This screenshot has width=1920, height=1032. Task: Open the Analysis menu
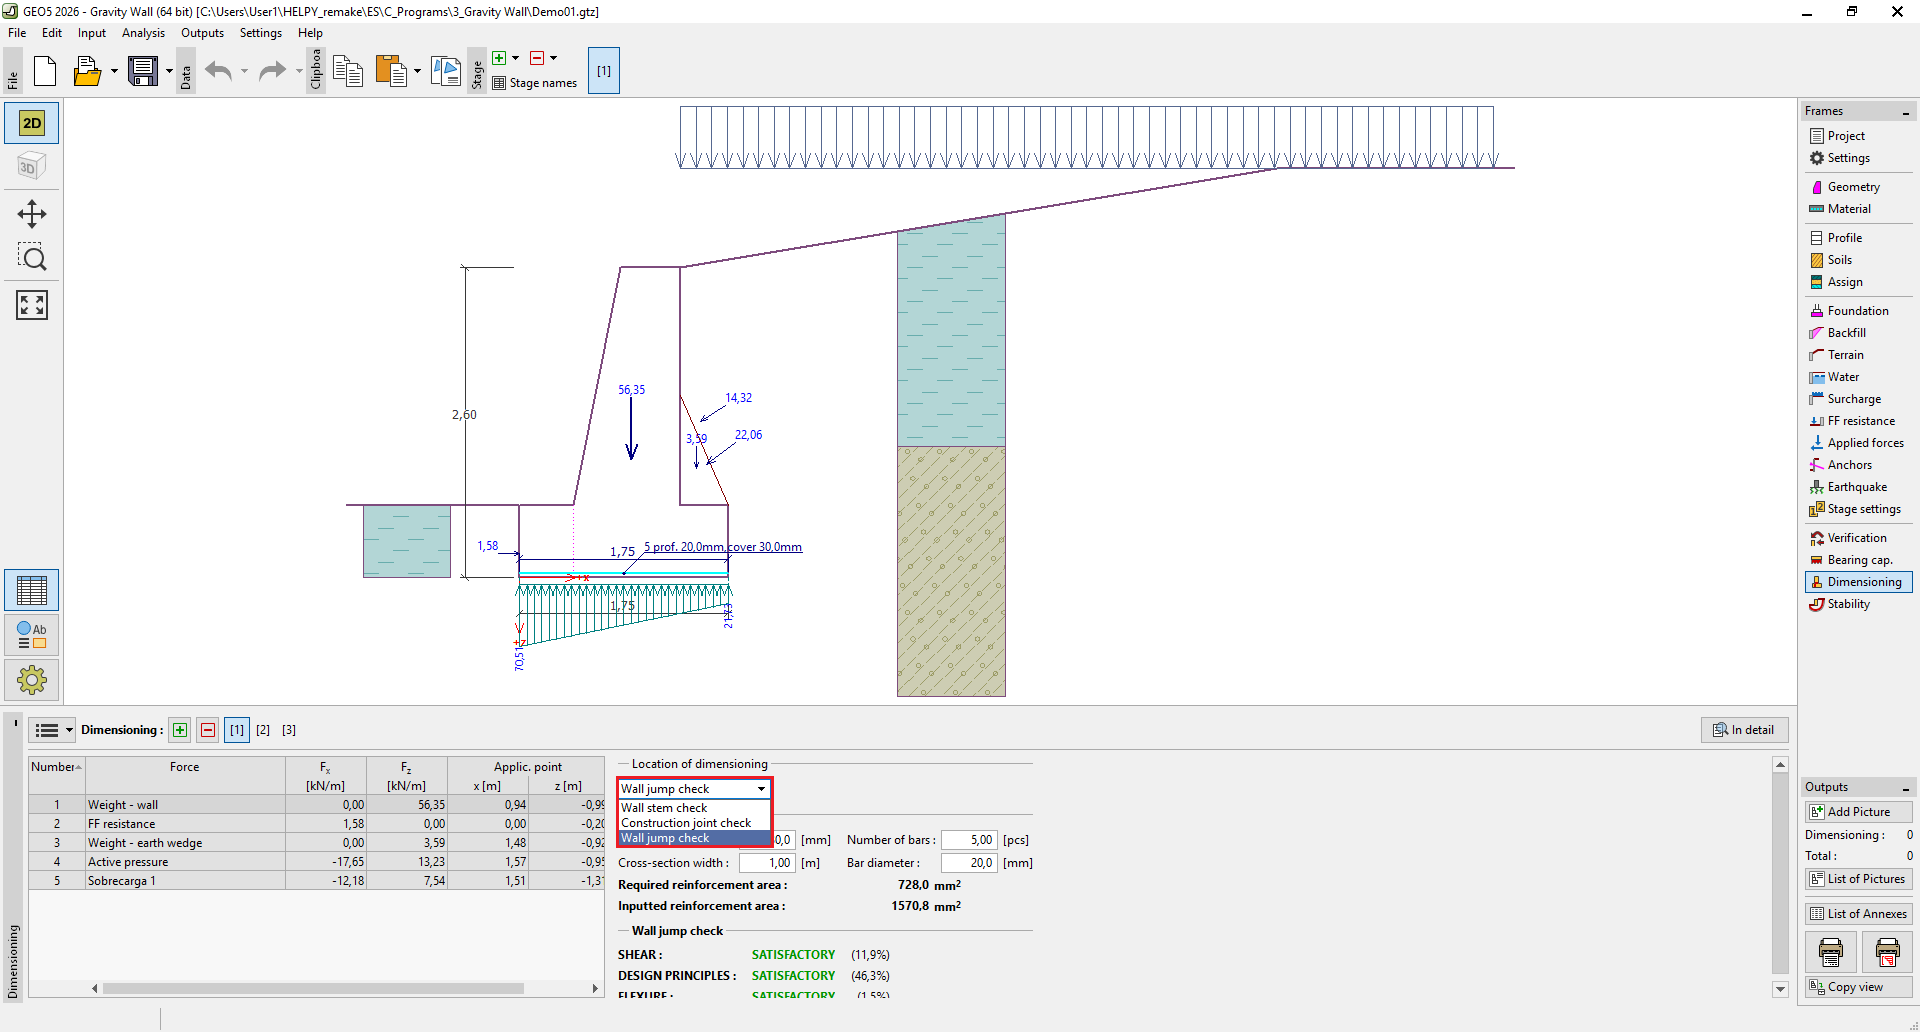[143, 33]
